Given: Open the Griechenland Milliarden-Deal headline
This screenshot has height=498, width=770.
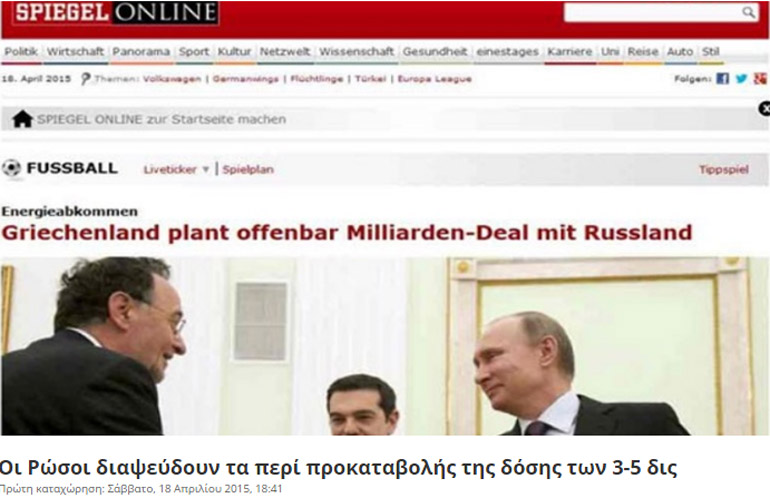Looking at the screenshot, I should (x=347, y=232).
